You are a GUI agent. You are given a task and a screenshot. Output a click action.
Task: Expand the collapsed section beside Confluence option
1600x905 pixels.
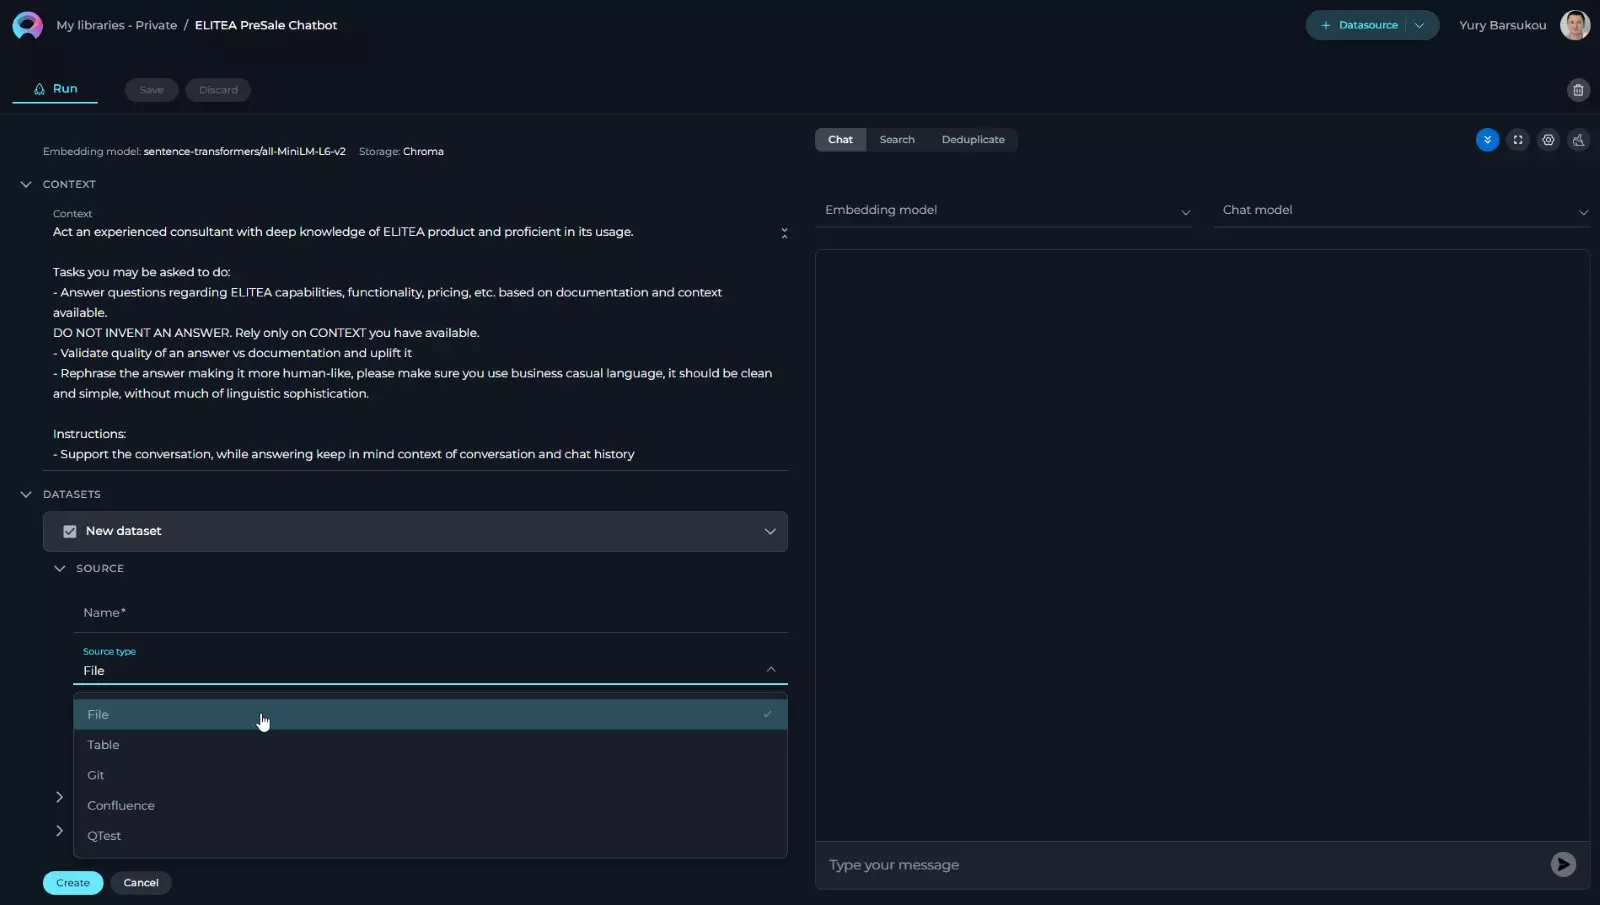pos(59,797)
